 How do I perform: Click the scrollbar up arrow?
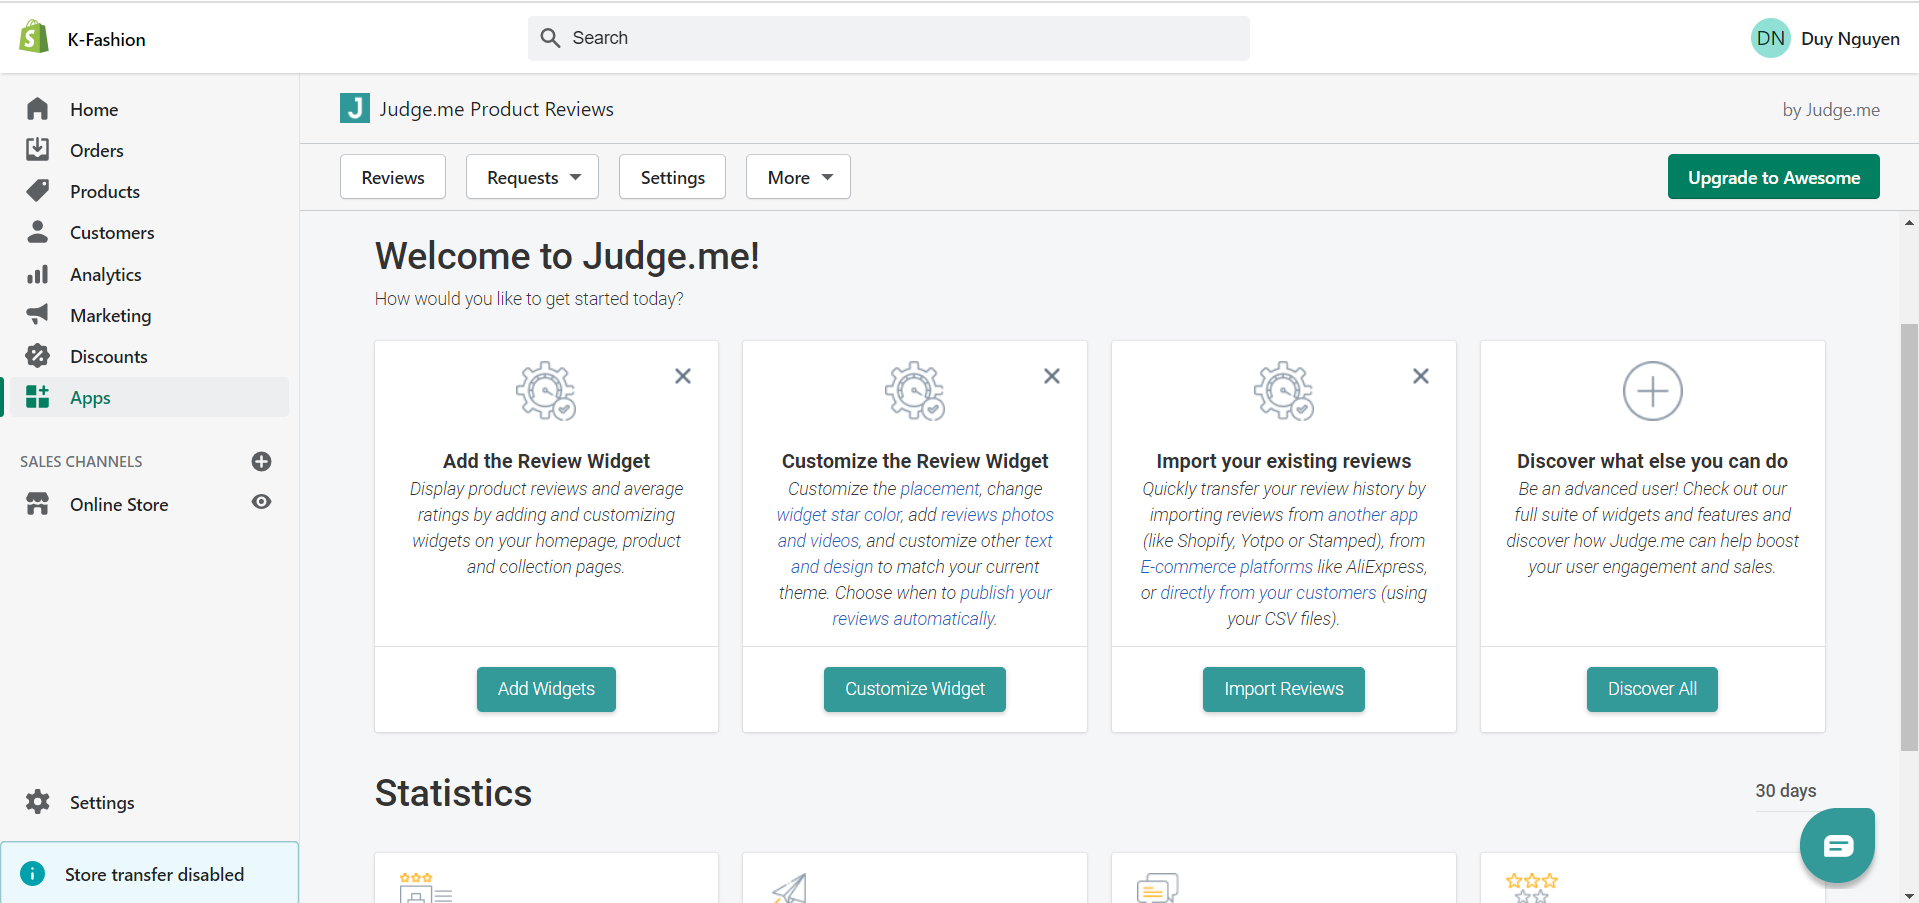pyautogui.click(x=1909, y=223)
